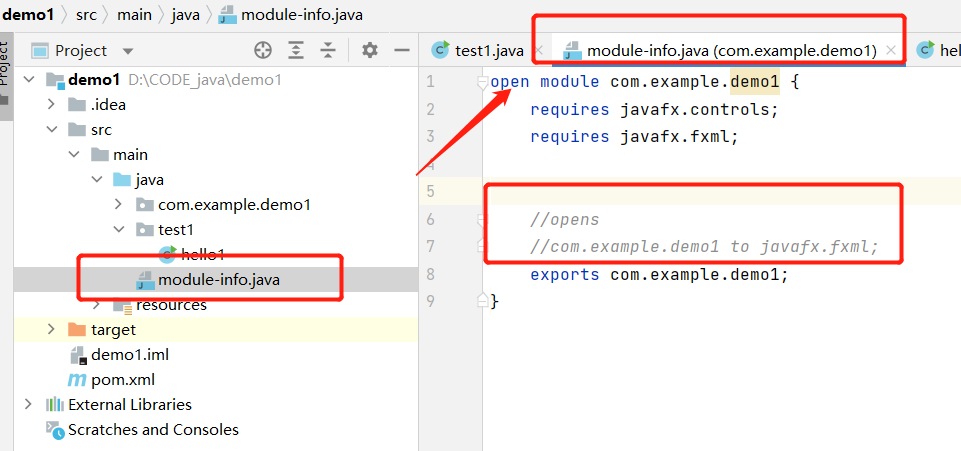Open the Project view dropdown
This screenshot has height=451, width=961.
(x=127, y=51)
